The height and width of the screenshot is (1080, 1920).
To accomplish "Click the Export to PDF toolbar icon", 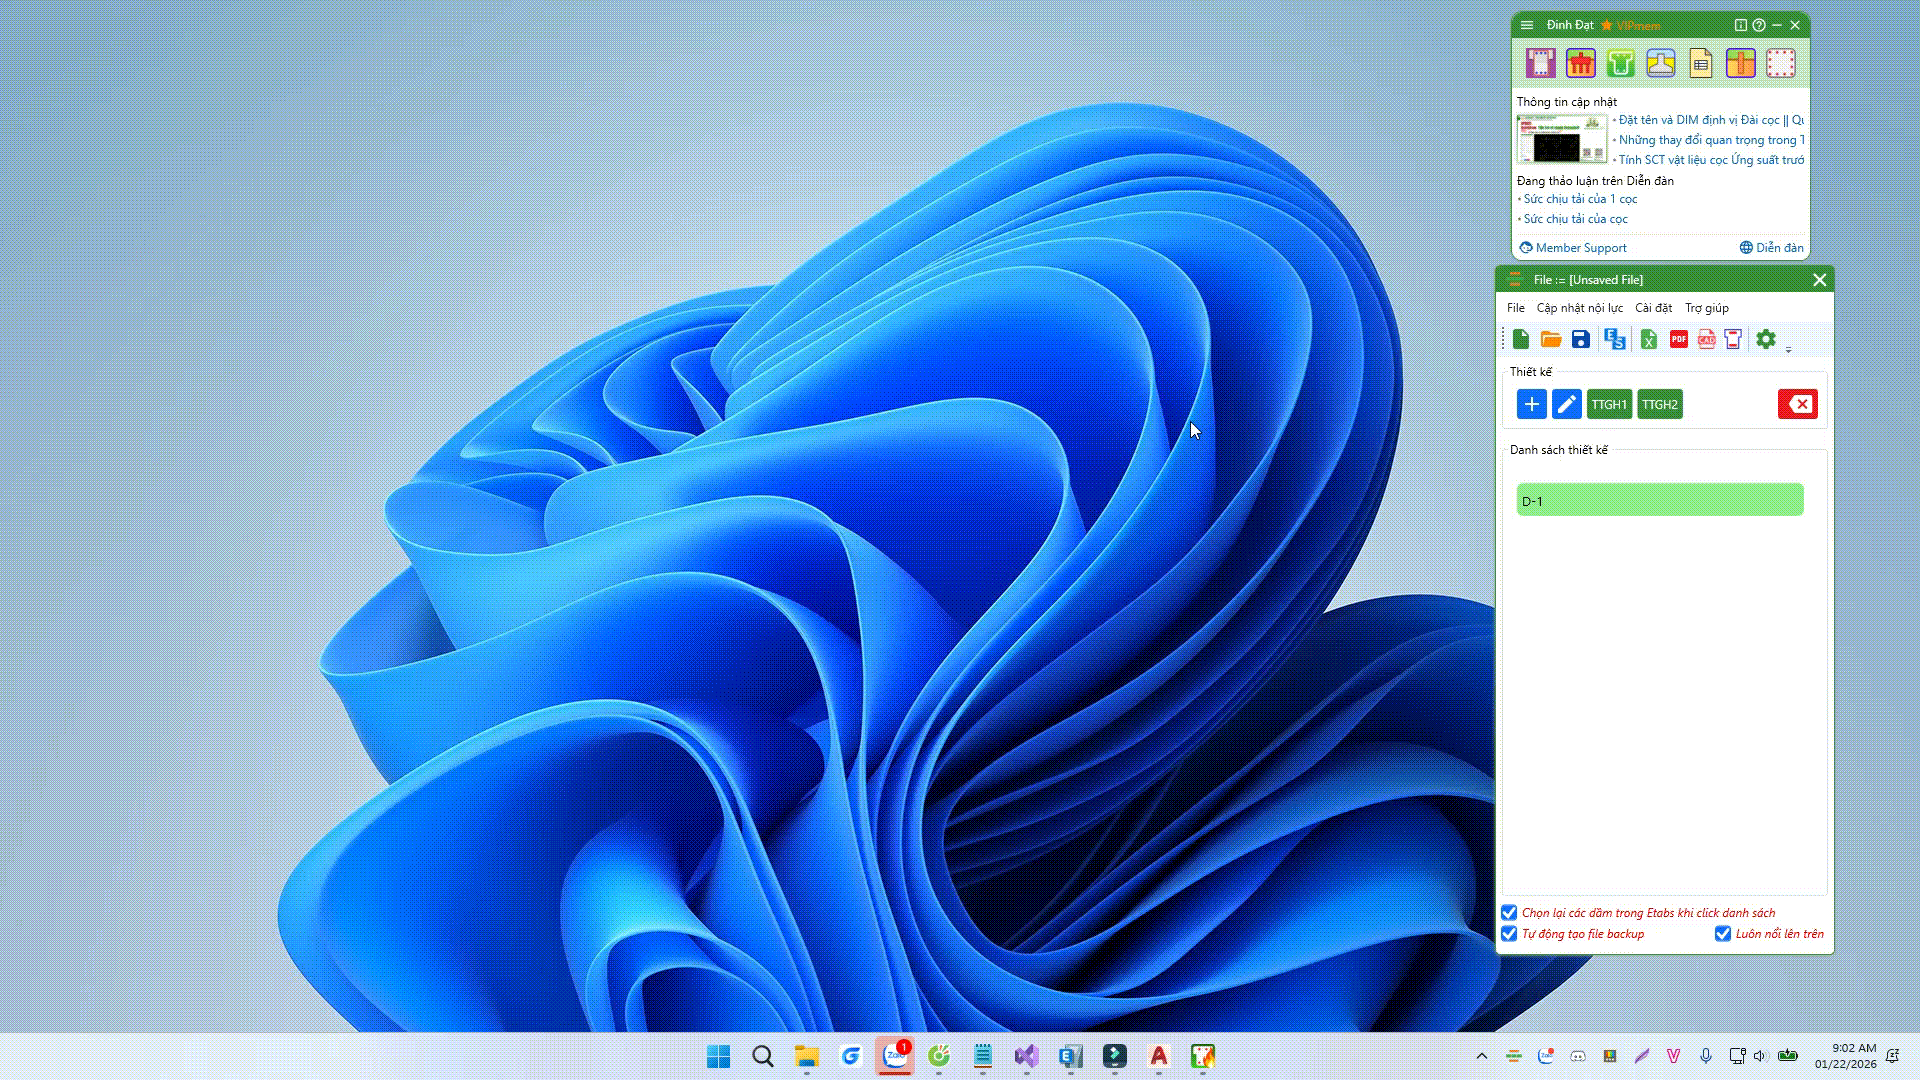I will [1678, 340].
